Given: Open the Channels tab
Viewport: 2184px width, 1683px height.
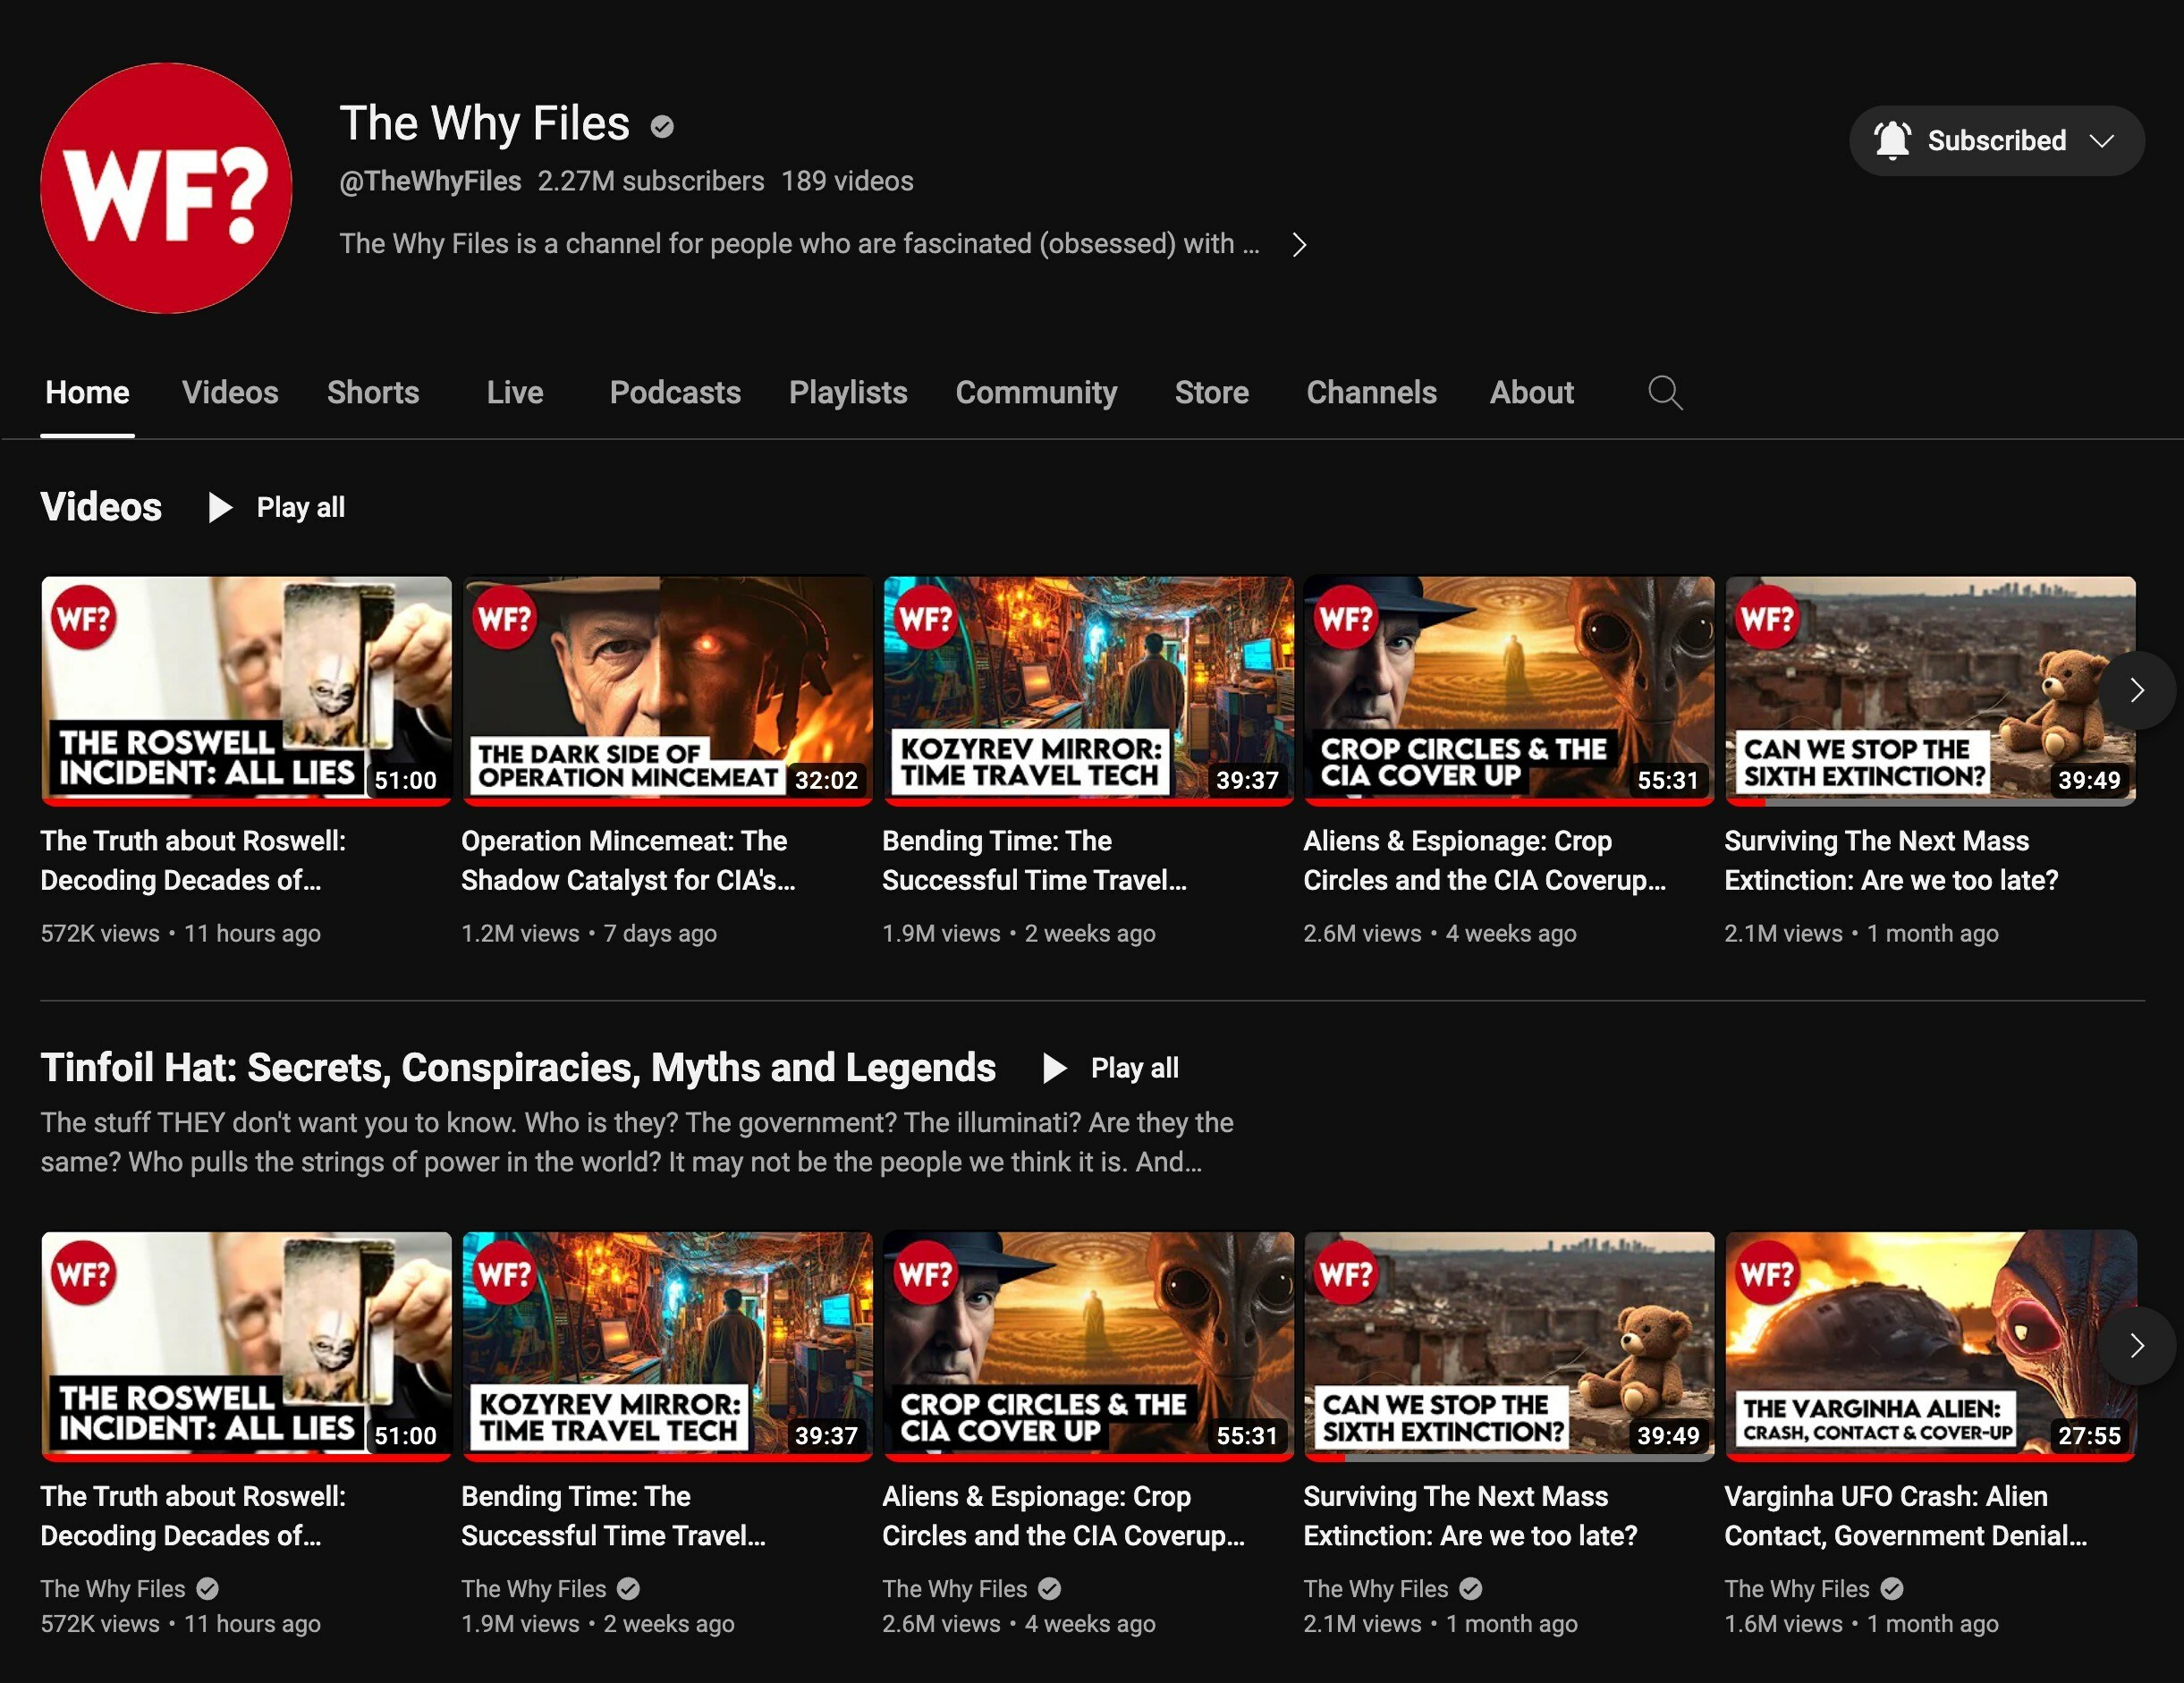Looking at the screenshot, I should [x=1371, y=392].
